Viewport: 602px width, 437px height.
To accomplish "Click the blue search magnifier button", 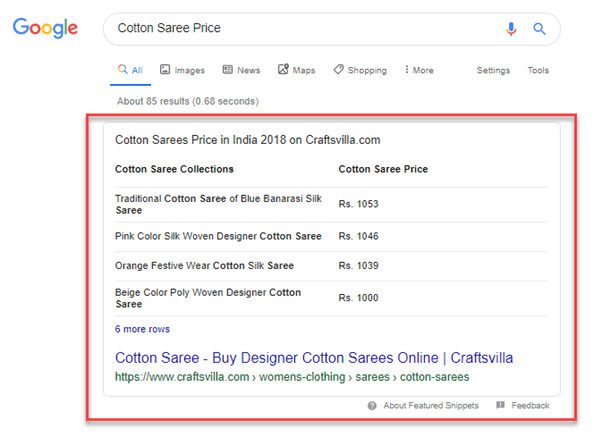I will (539, 28).
